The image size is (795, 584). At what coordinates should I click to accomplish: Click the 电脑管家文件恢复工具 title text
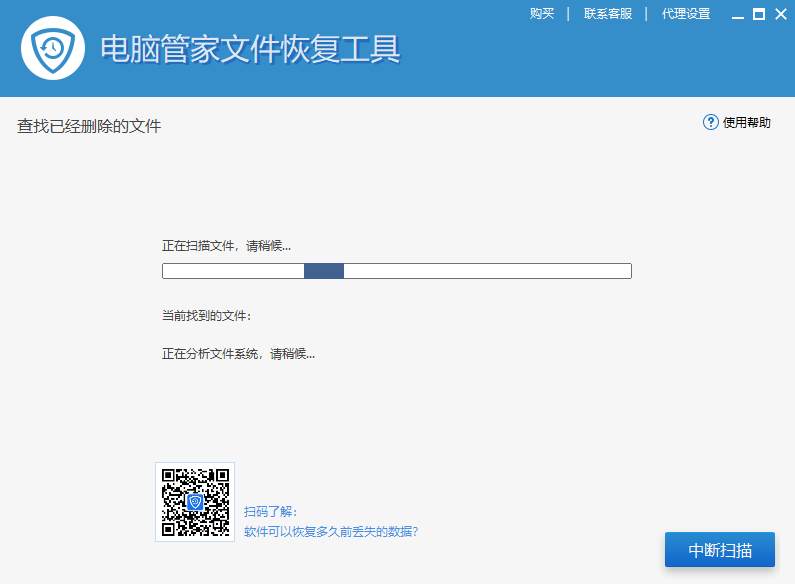250,49
